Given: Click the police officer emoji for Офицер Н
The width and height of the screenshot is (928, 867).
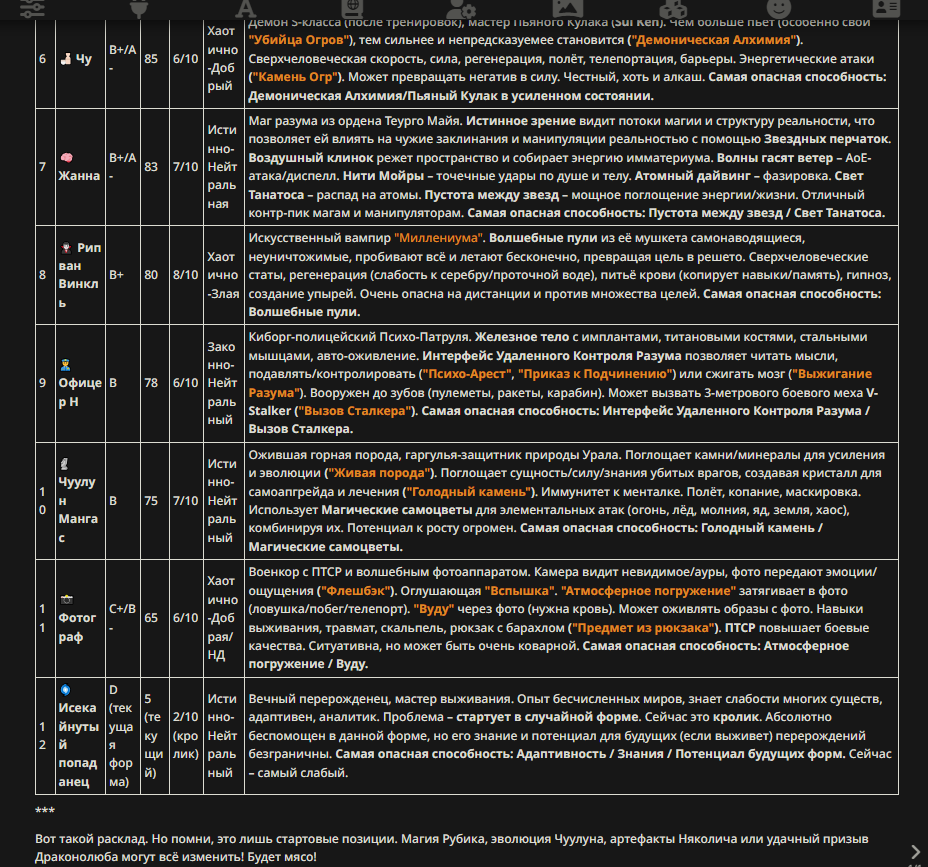Looking at the screenshot, I should coord(66,365).
